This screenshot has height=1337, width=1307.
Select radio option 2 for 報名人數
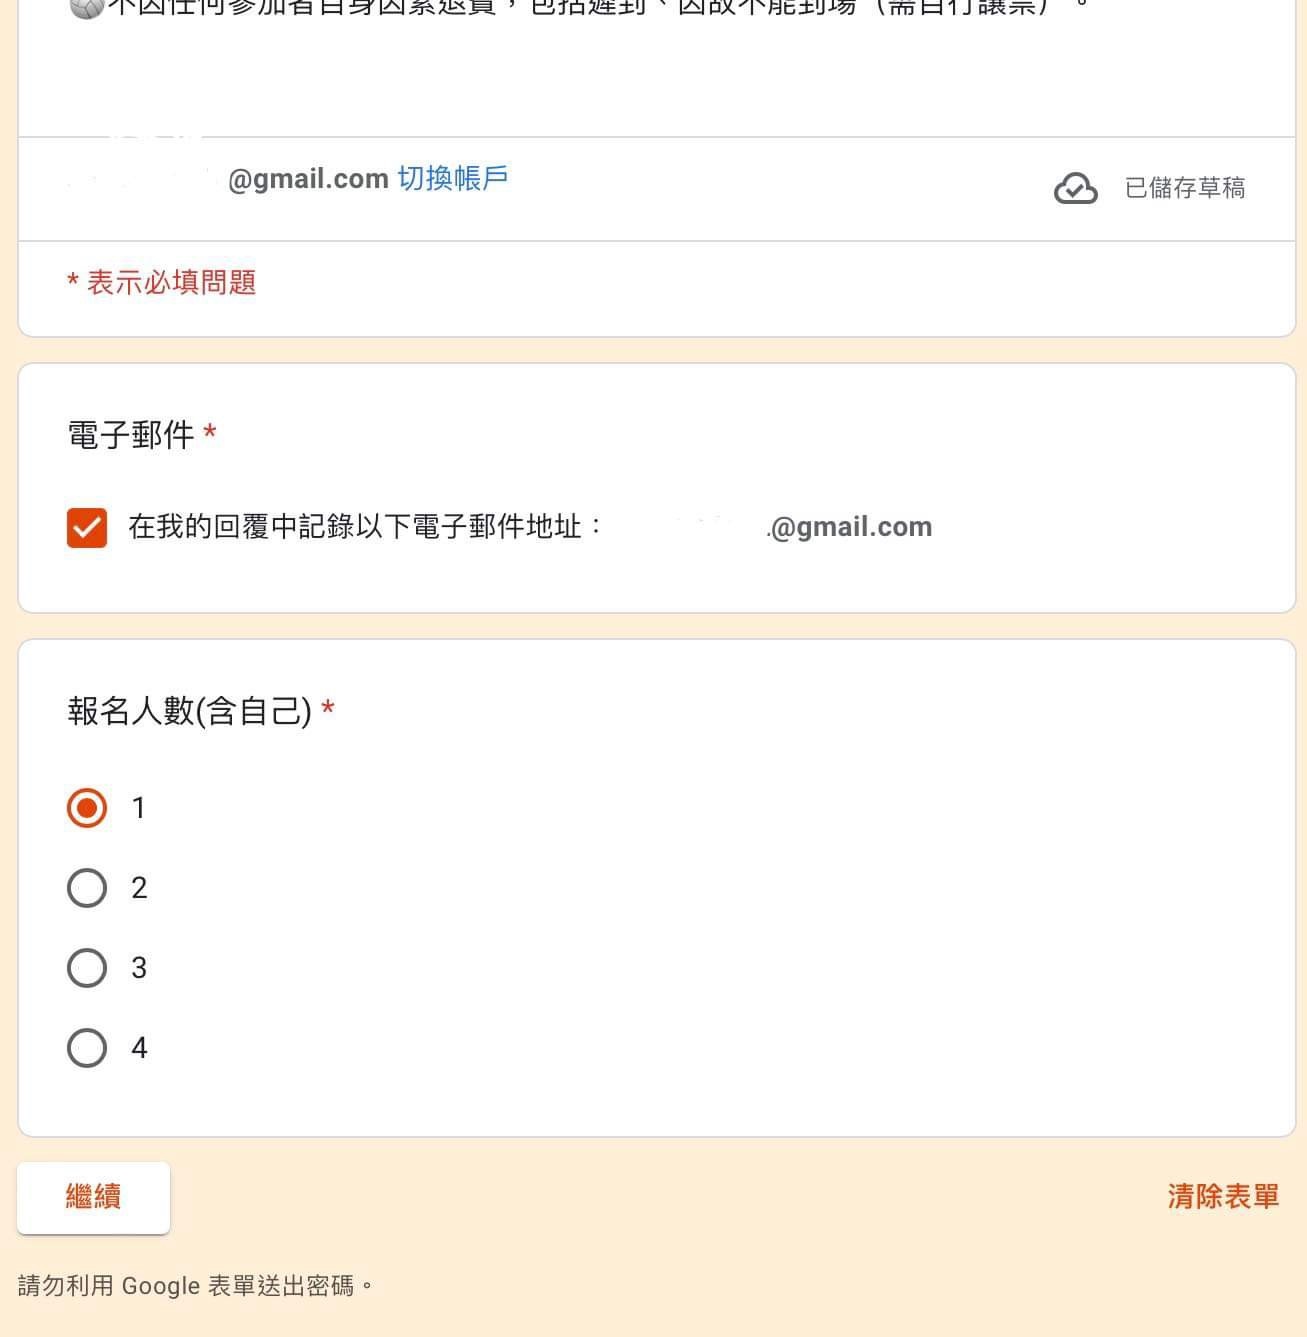(x=87, y=888)
